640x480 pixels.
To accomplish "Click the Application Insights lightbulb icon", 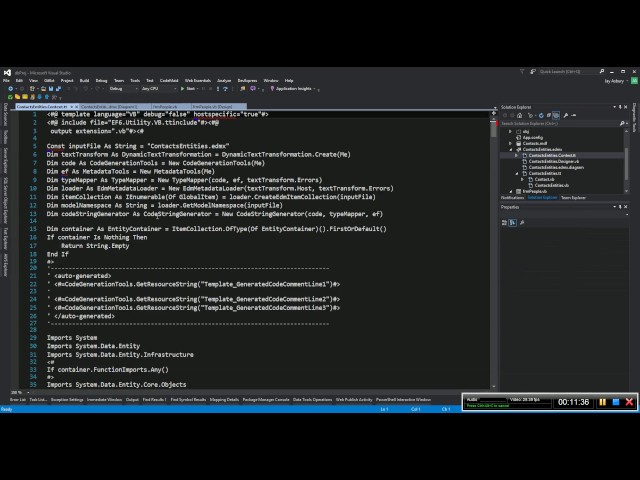I will tap(272, 89).
